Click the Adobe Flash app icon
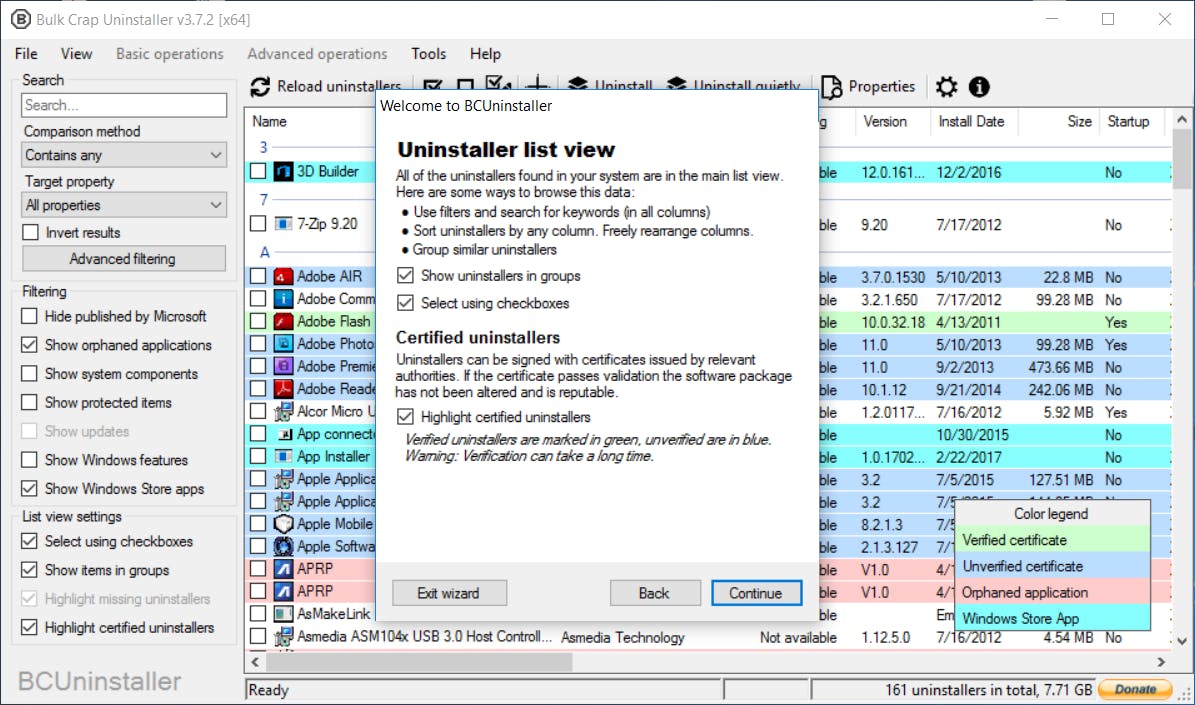 284,322
